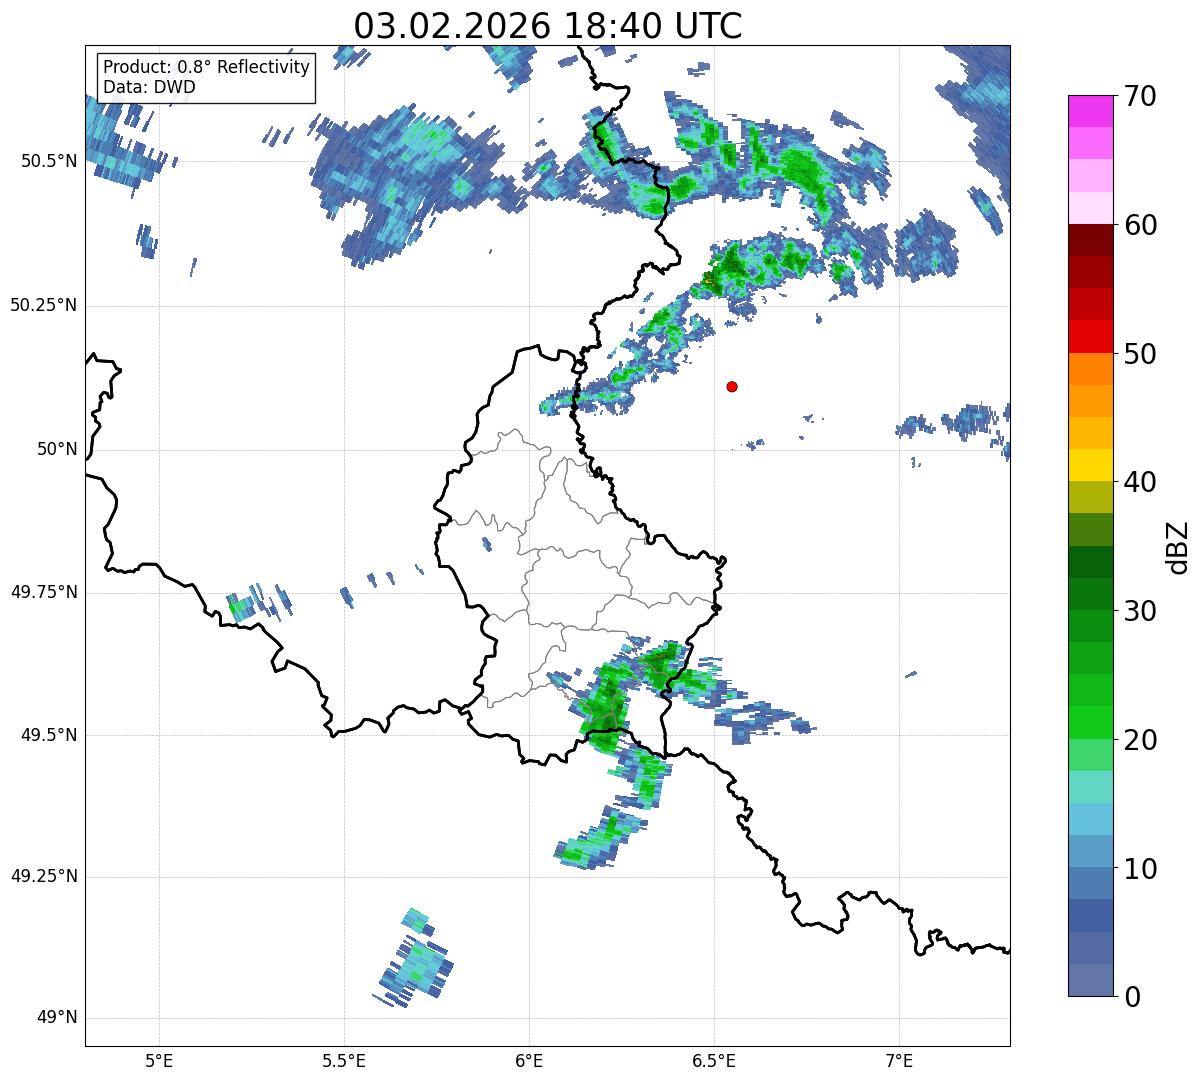Click the longitude label "6°E"
1202x1081 pixels.
point(529,1060)
